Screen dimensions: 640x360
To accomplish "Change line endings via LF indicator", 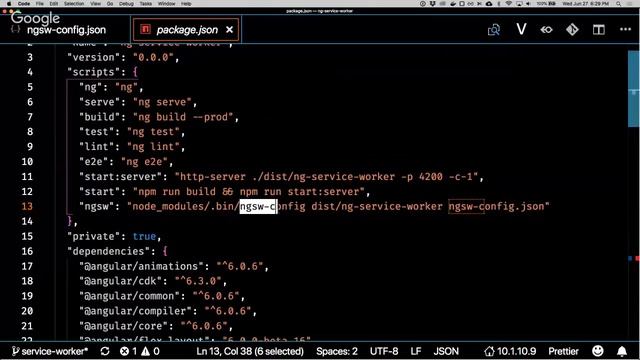I will [x=416, y=351].
